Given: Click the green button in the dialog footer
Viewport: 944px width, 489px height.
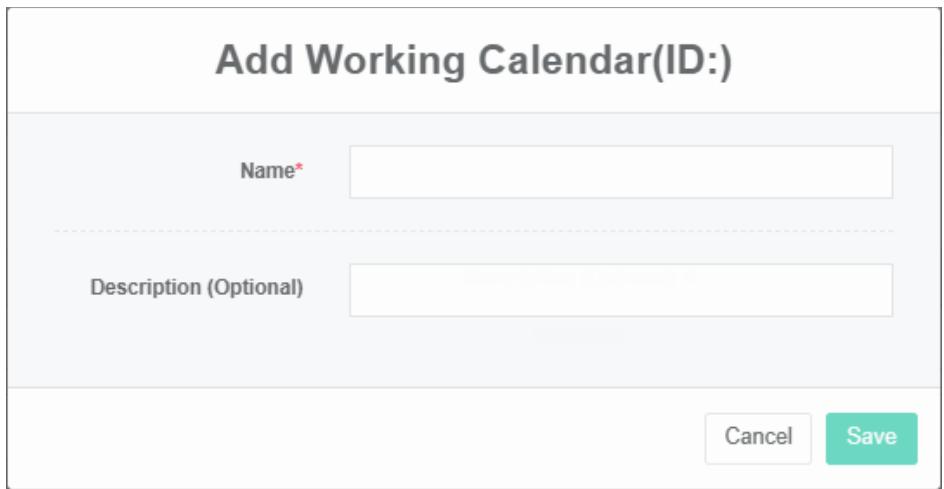Looking at the screenshot, I should click(x=871, y=438).
